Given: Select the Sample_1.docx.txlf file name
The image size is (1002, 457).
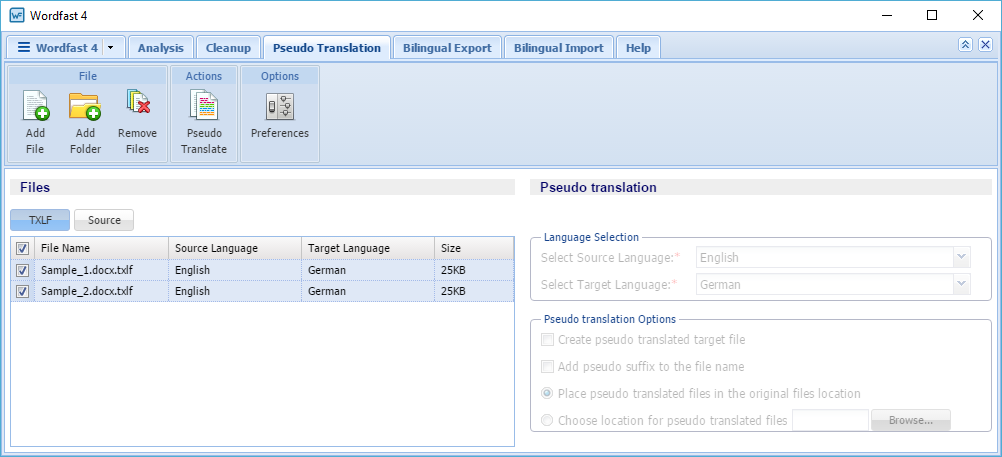Looking at the screenshot, I should (87, 270).
